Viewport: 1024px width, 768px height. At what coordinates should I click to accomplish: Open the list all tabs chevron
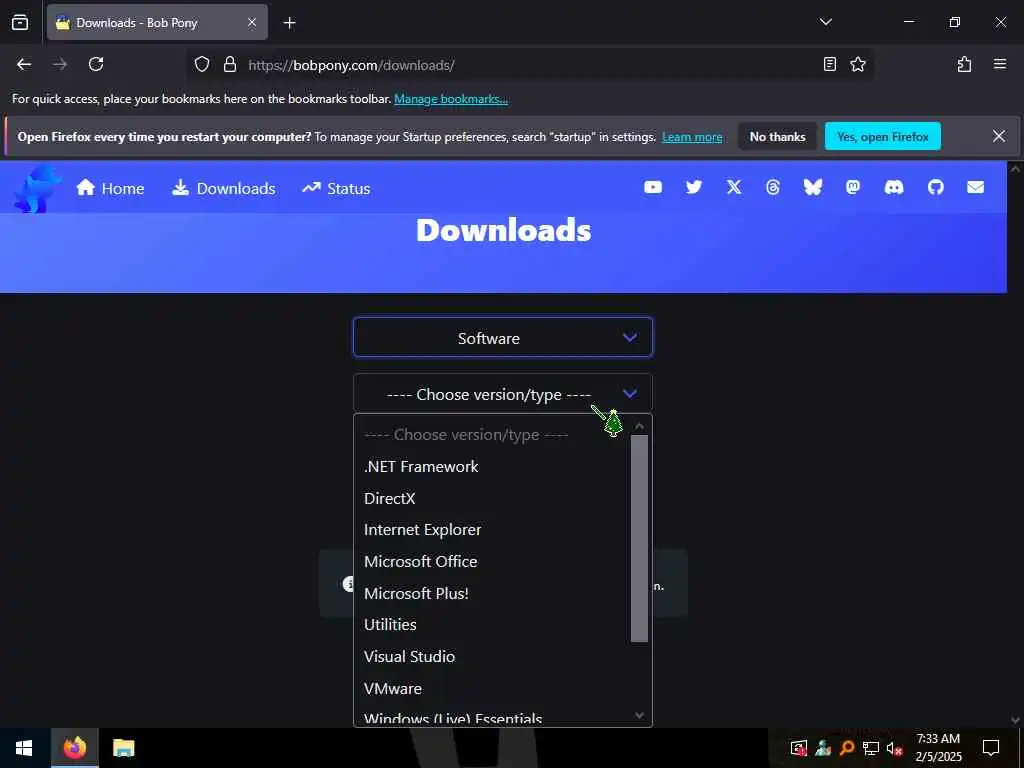(825, 22)
